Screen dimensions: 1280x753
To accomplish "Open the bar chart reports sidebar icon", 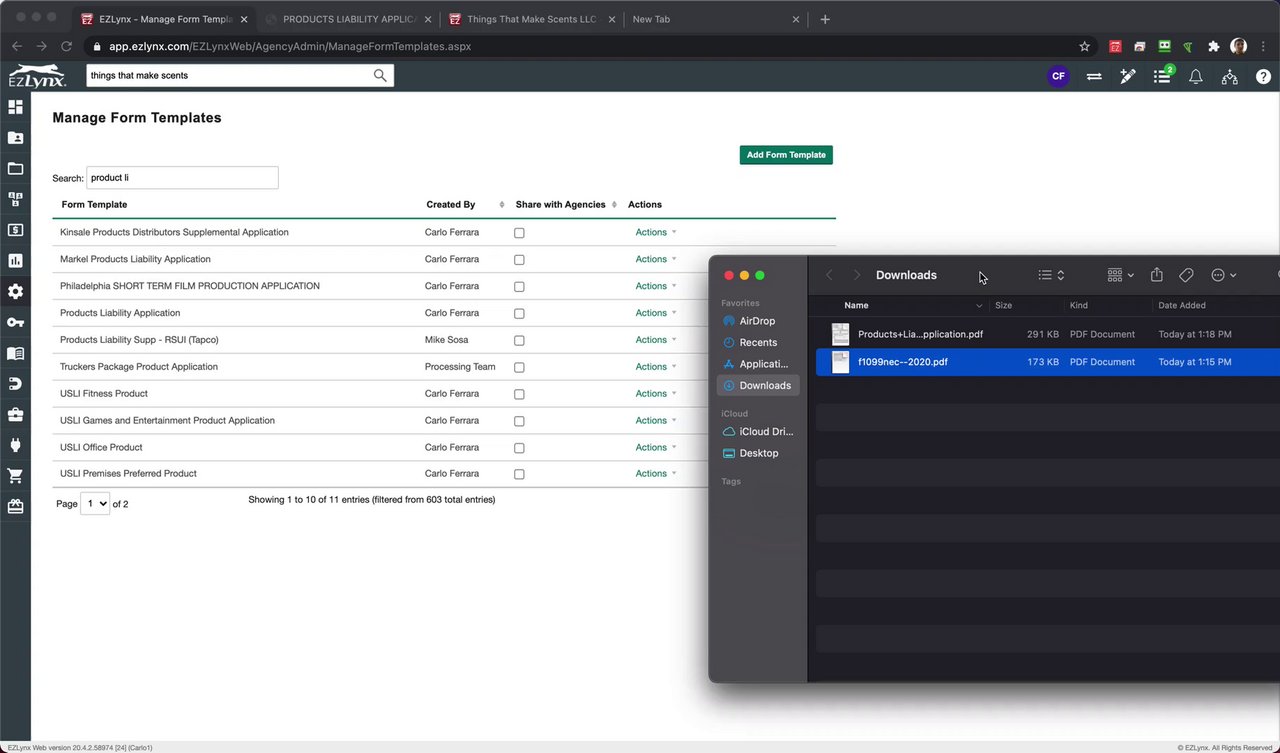I will [x=15, y=261].
